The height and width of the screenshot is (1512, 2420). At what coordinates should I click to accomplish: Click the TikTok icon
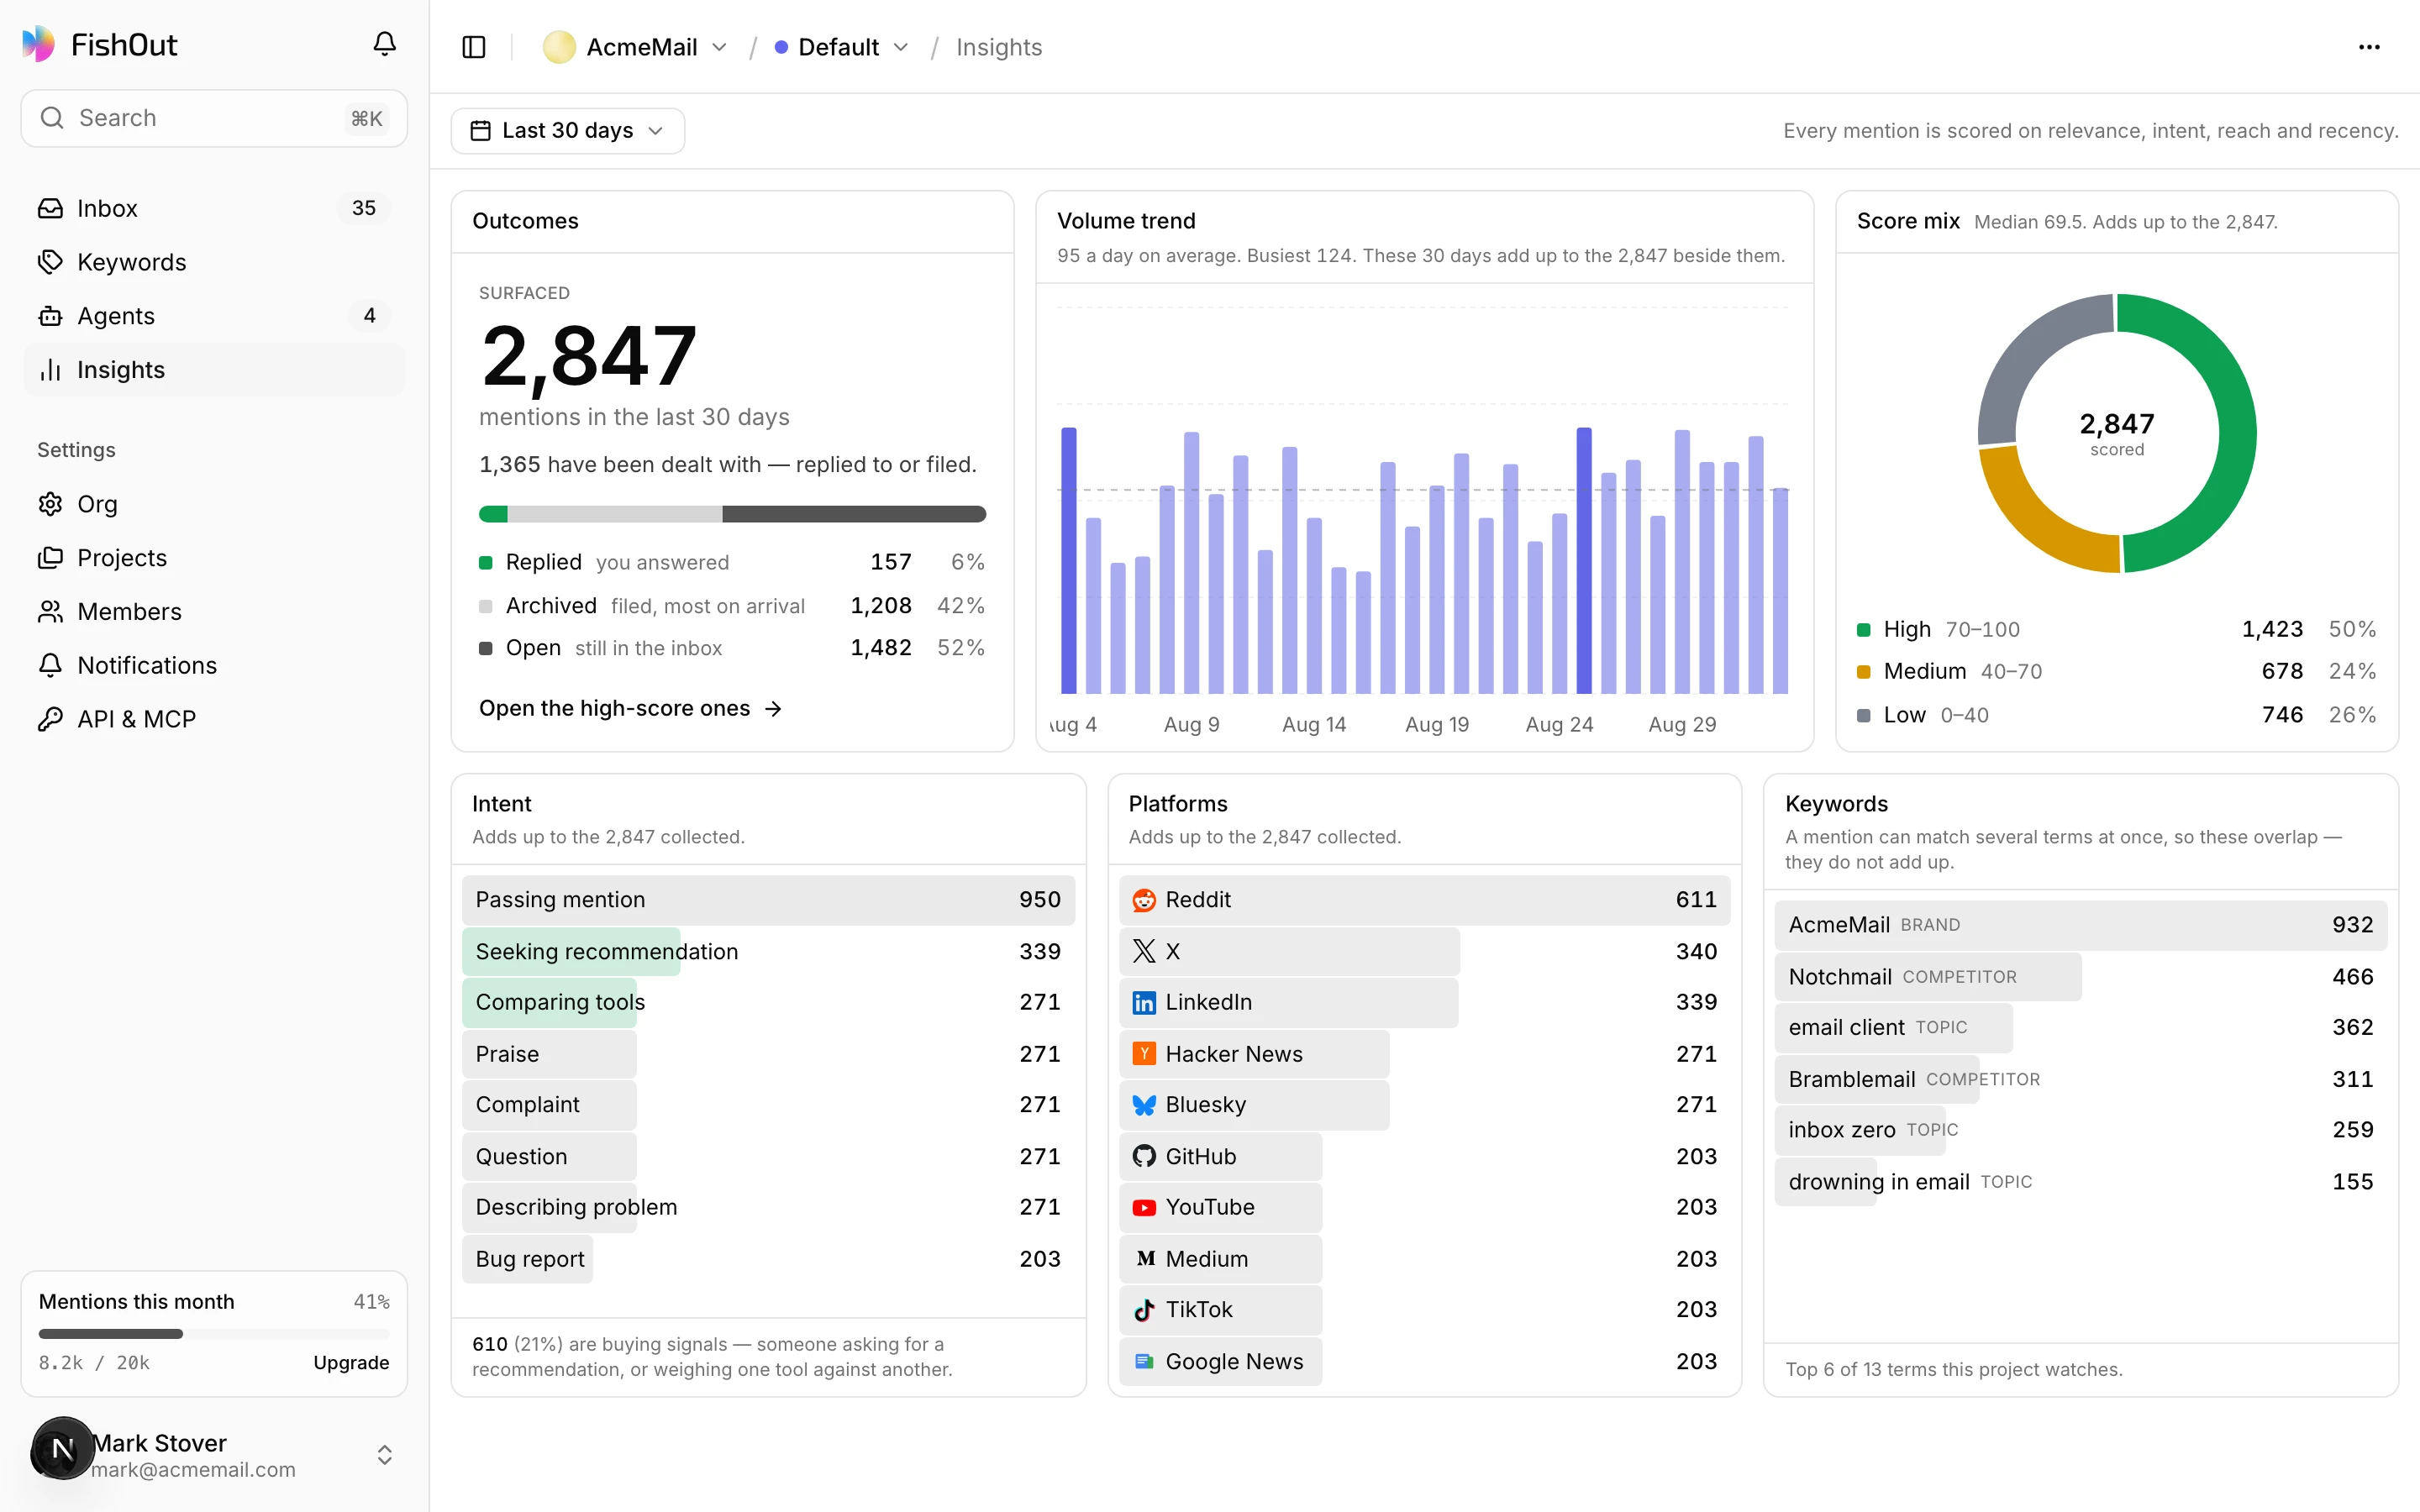pos(1144,1310)
